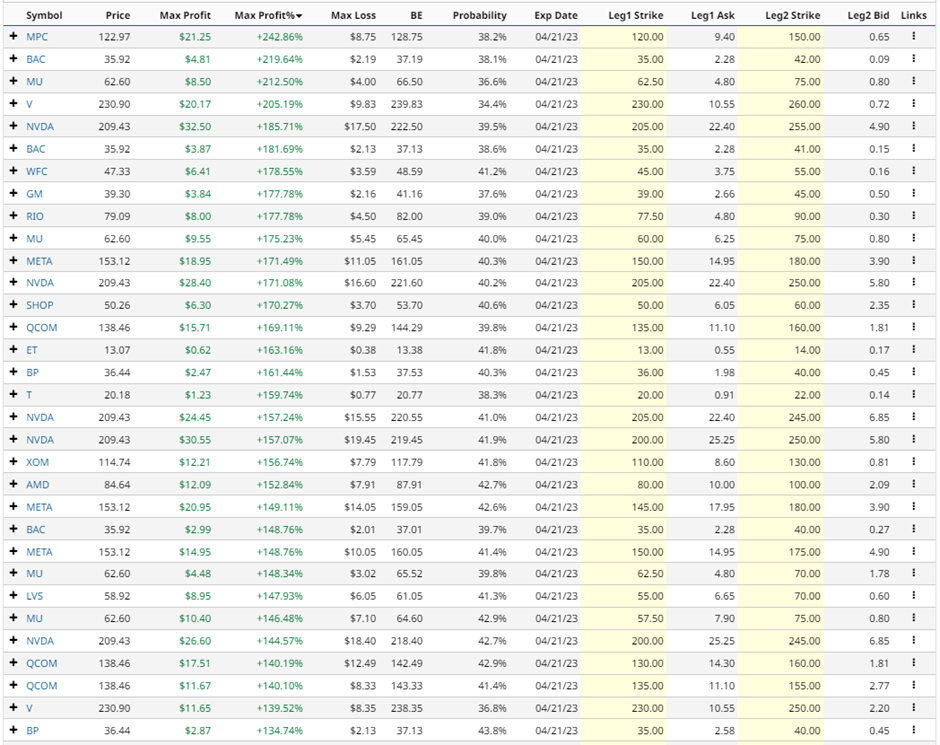Open links menu for row with +212.50% profit
Viewport: 940px width, 745px height.
tap(914, 82)
